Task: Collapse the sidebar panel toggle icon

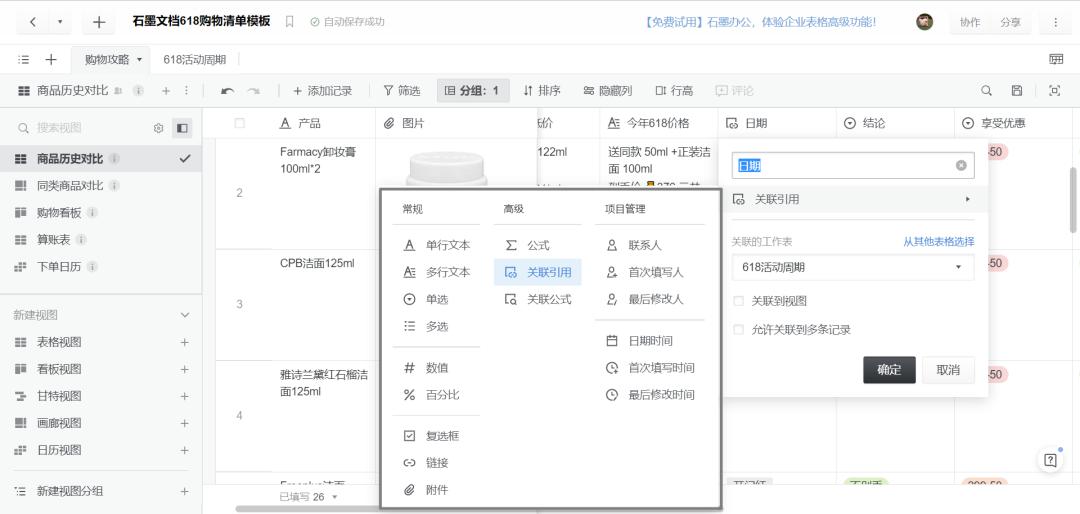Action: click(x=182, y=128)
